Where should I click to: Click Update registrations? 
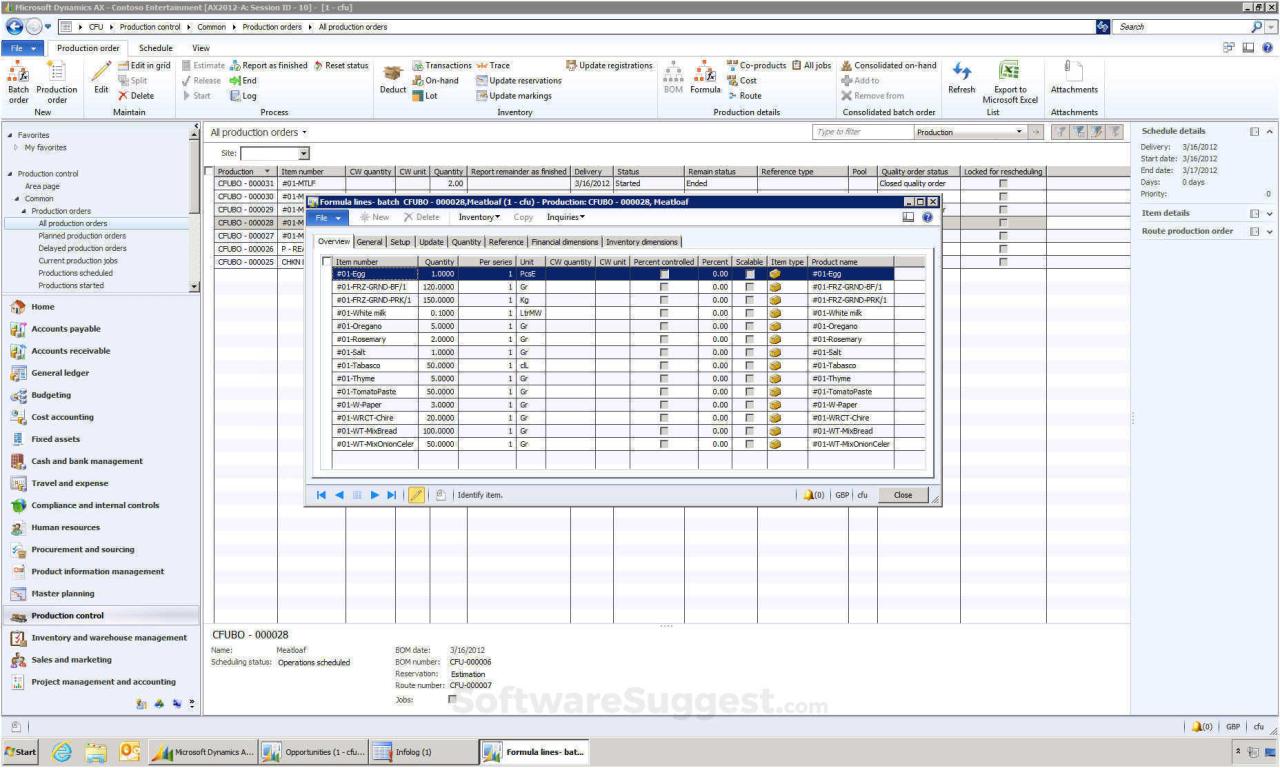coord(609,66)
